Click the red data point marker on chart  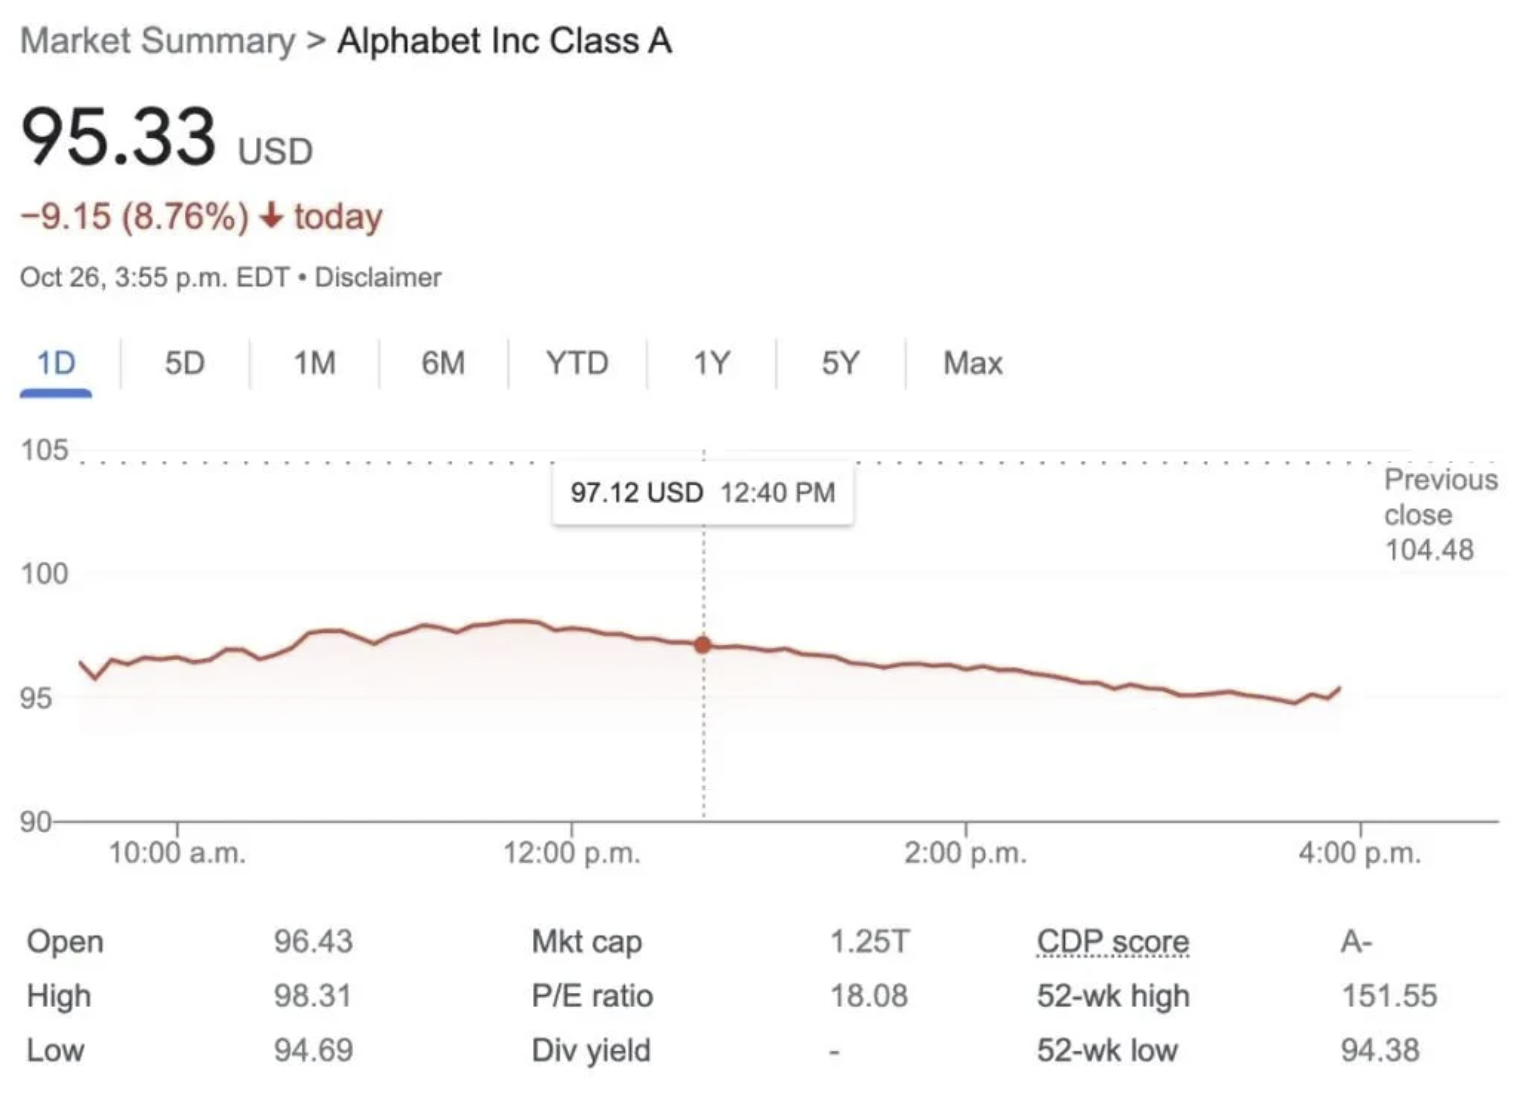(703, 645)
